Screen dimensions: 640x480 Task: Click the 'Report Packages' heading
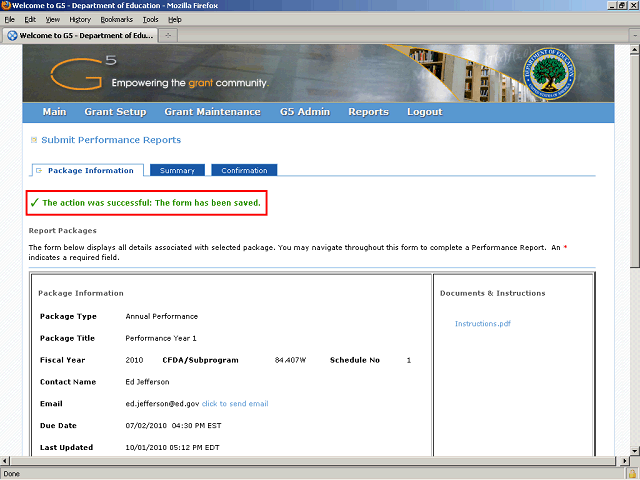coord(62,231)
